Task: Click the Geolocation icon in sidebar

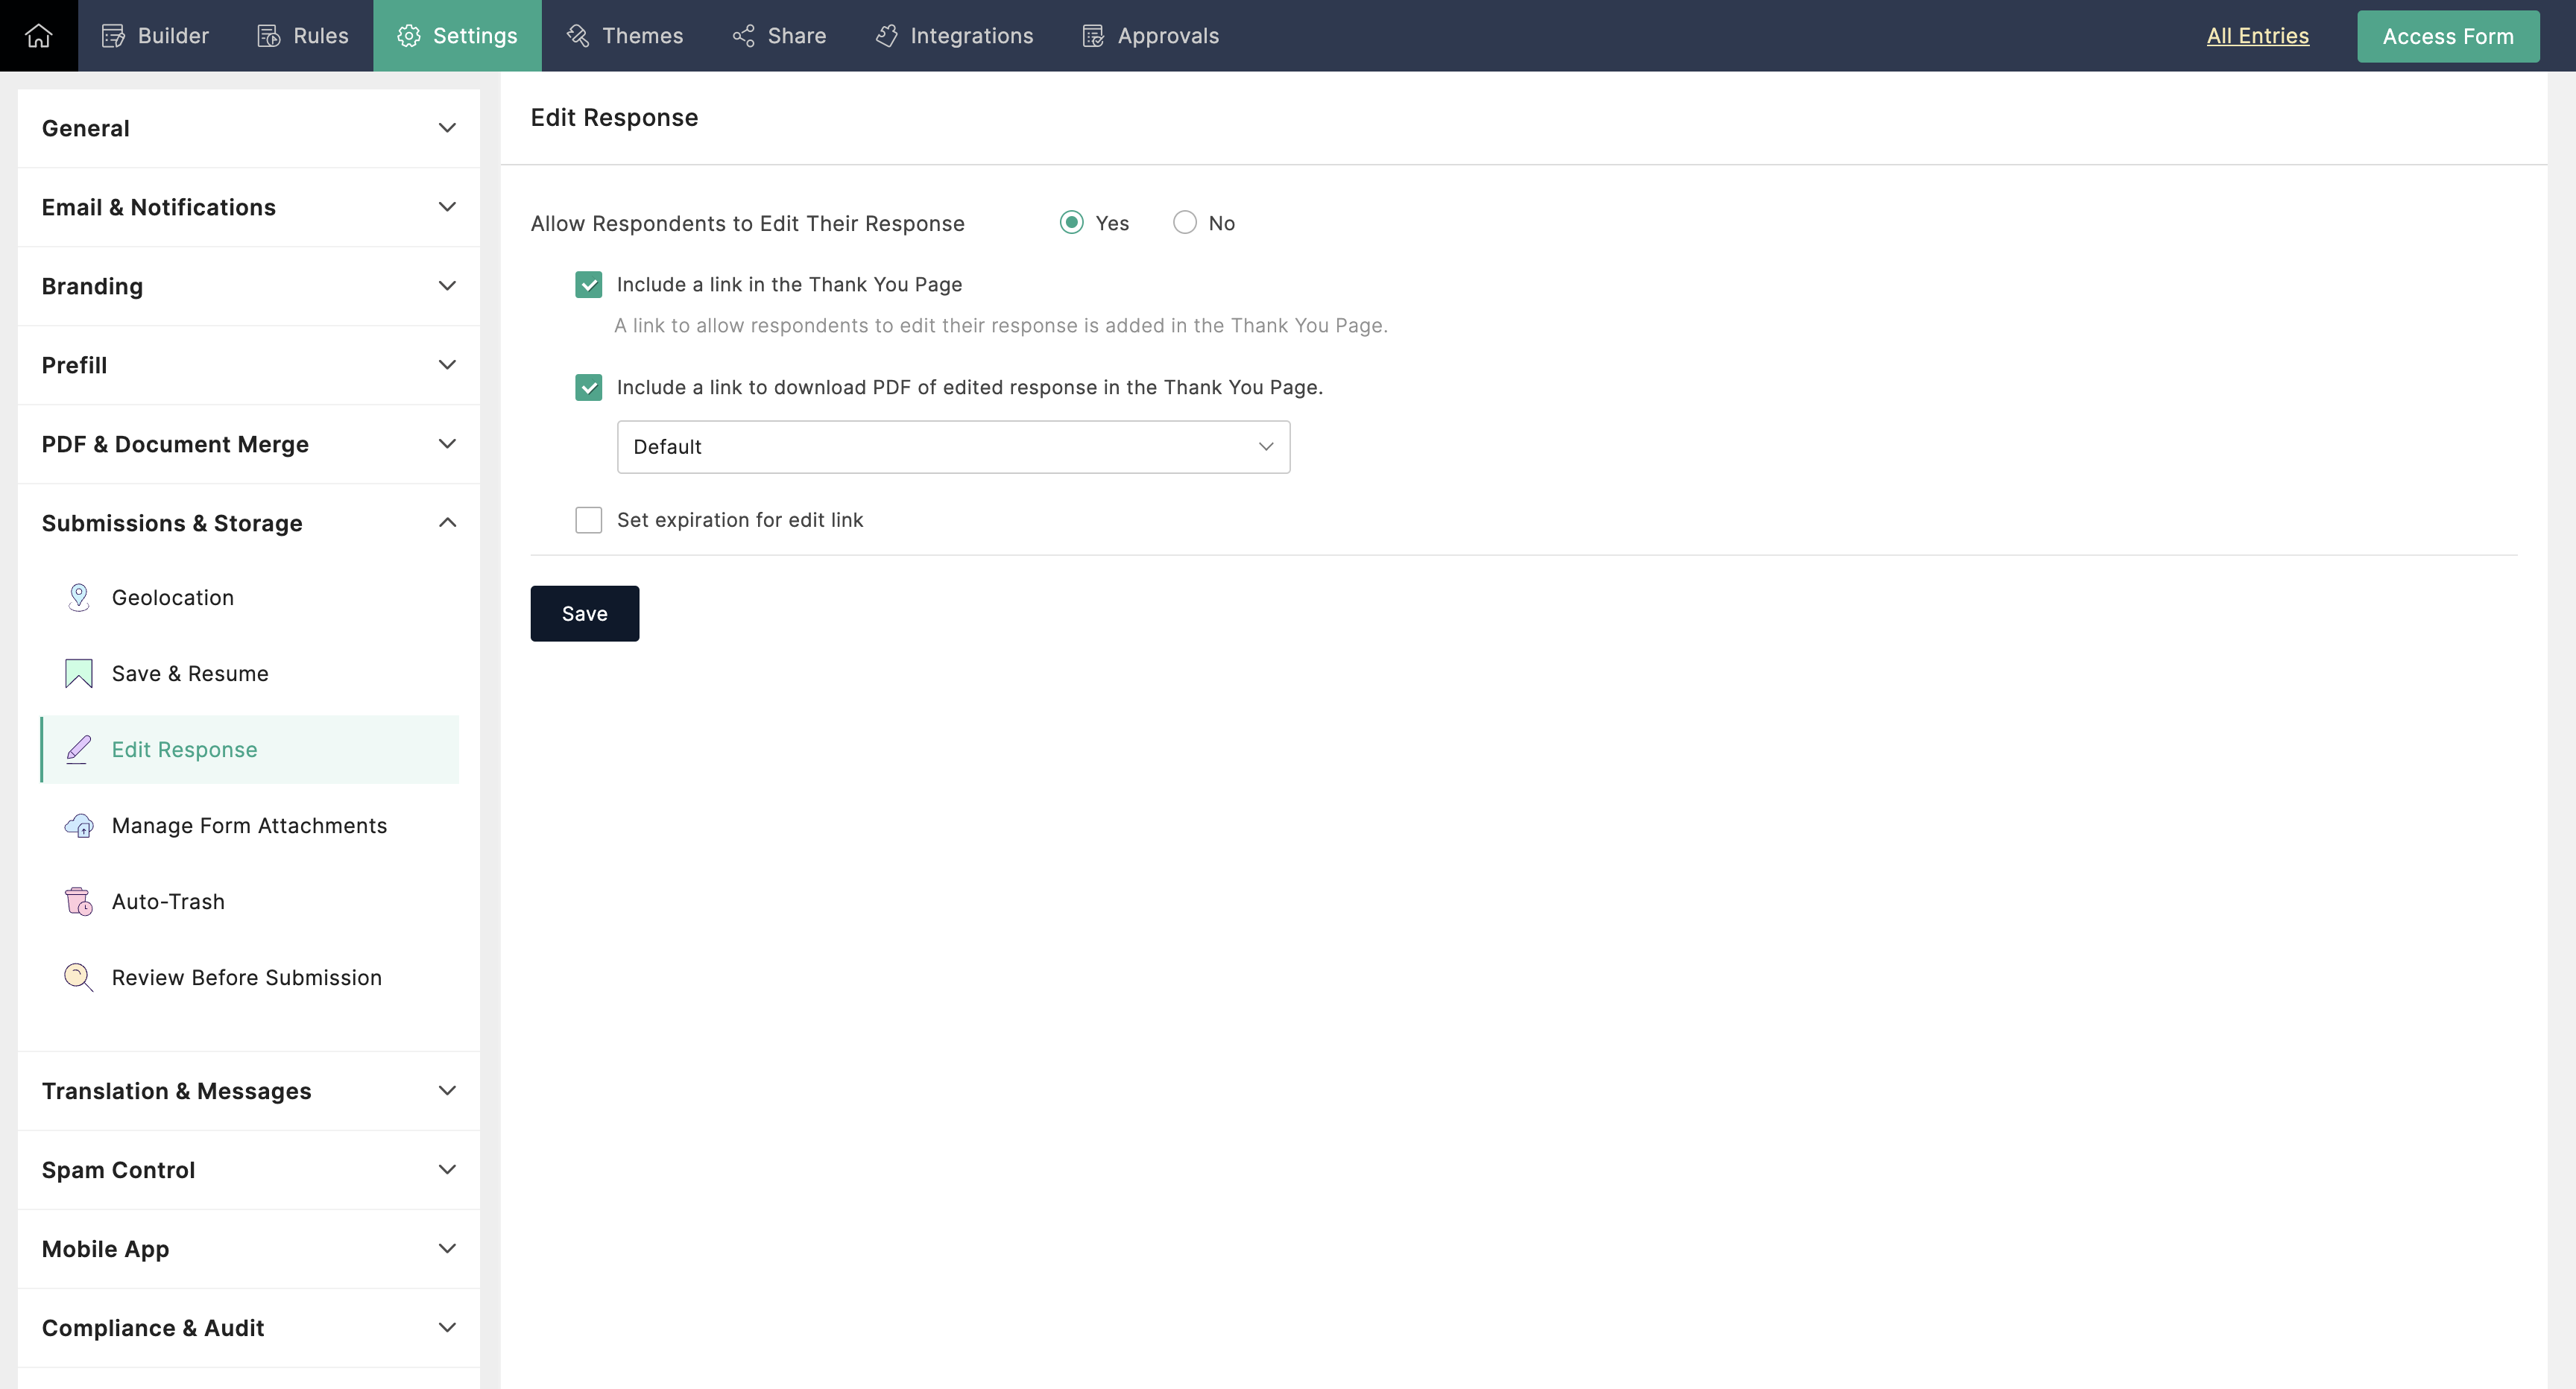Action: point(79,595)
